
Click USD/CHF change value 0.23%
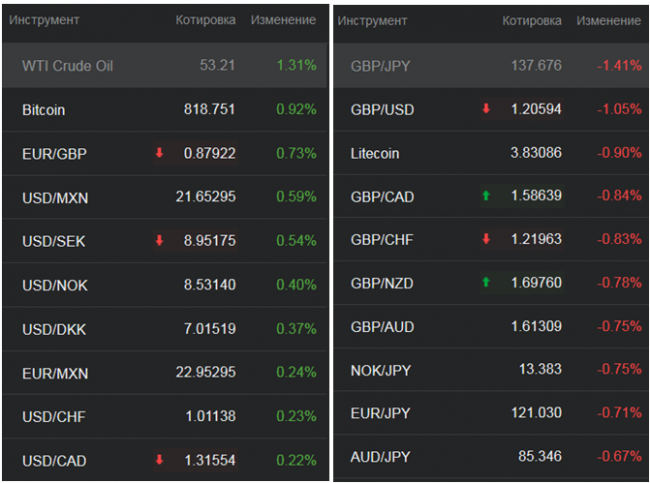click(x=296, y=417)
